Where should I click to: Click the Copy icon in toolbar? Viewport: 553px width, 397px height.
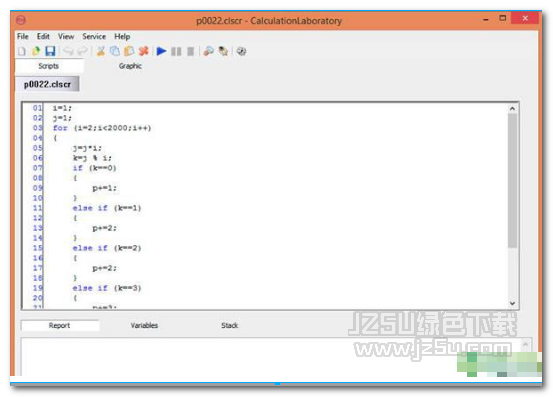pyautogui.click(x=115, y=51)
